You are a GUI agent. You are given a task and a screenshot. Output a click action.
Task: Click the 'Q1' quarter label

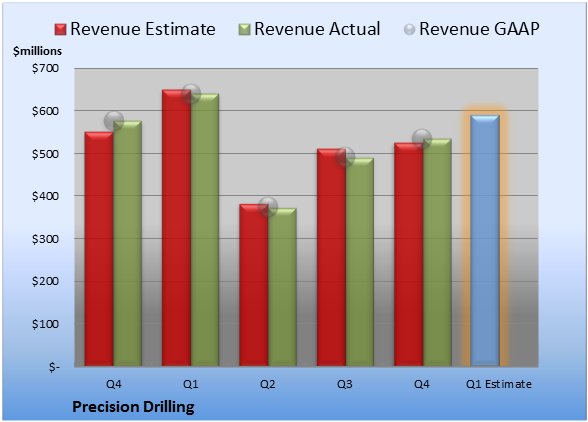pyautogui.click(x=190, y=384)
